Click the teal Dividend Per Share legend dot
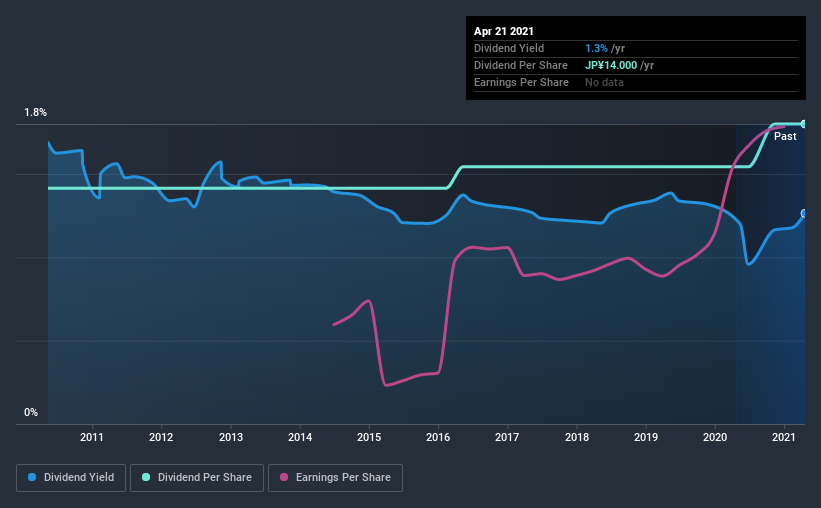This screenshot has width=821, height=508. 146,477
